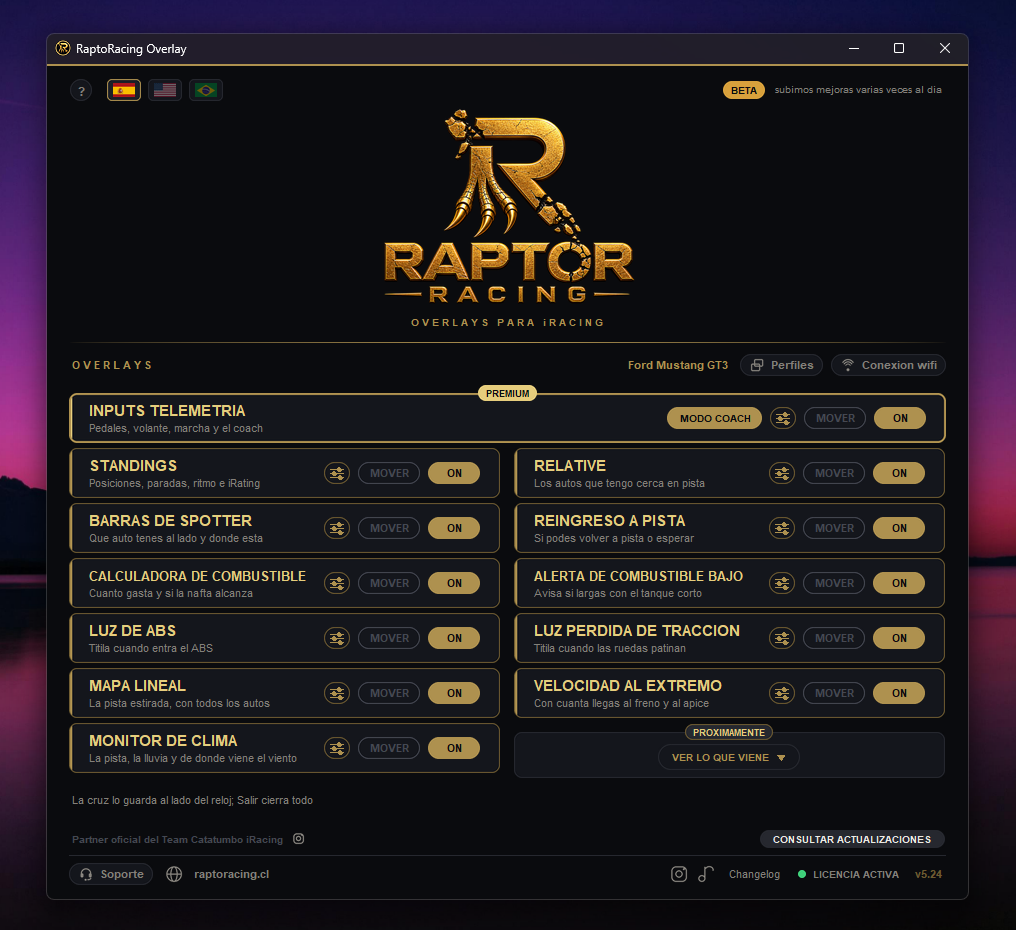Click Mover for Barras de Spotter
The height and width of the screenshot is (930, 1016).
click(389, 528)
